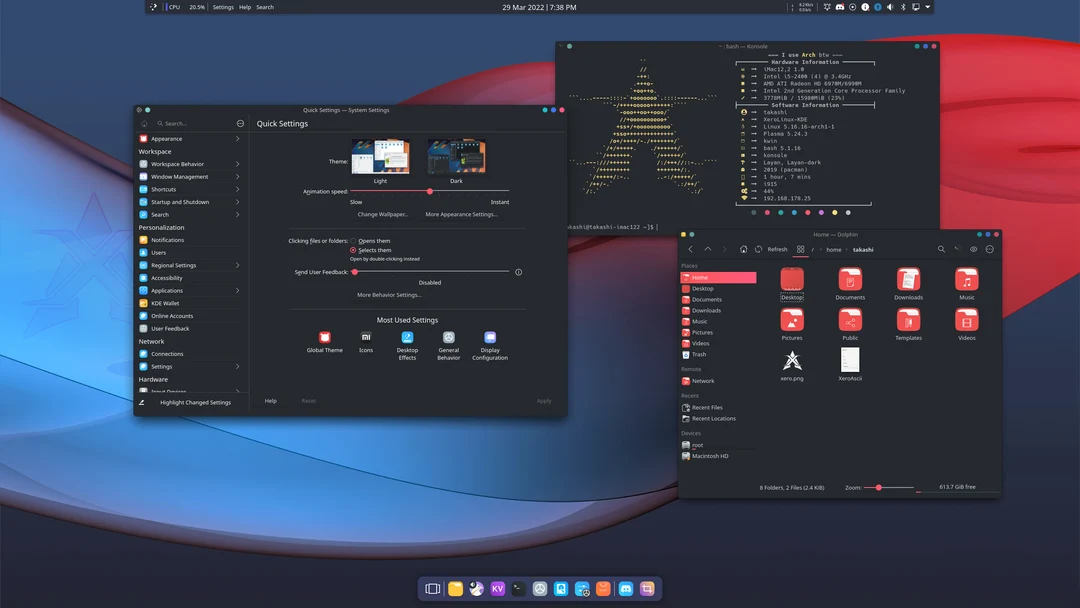The height and width of the screenshot is (608, 1080).
Task: Open the Help menu in the top panel
Action: pos(243,6)
